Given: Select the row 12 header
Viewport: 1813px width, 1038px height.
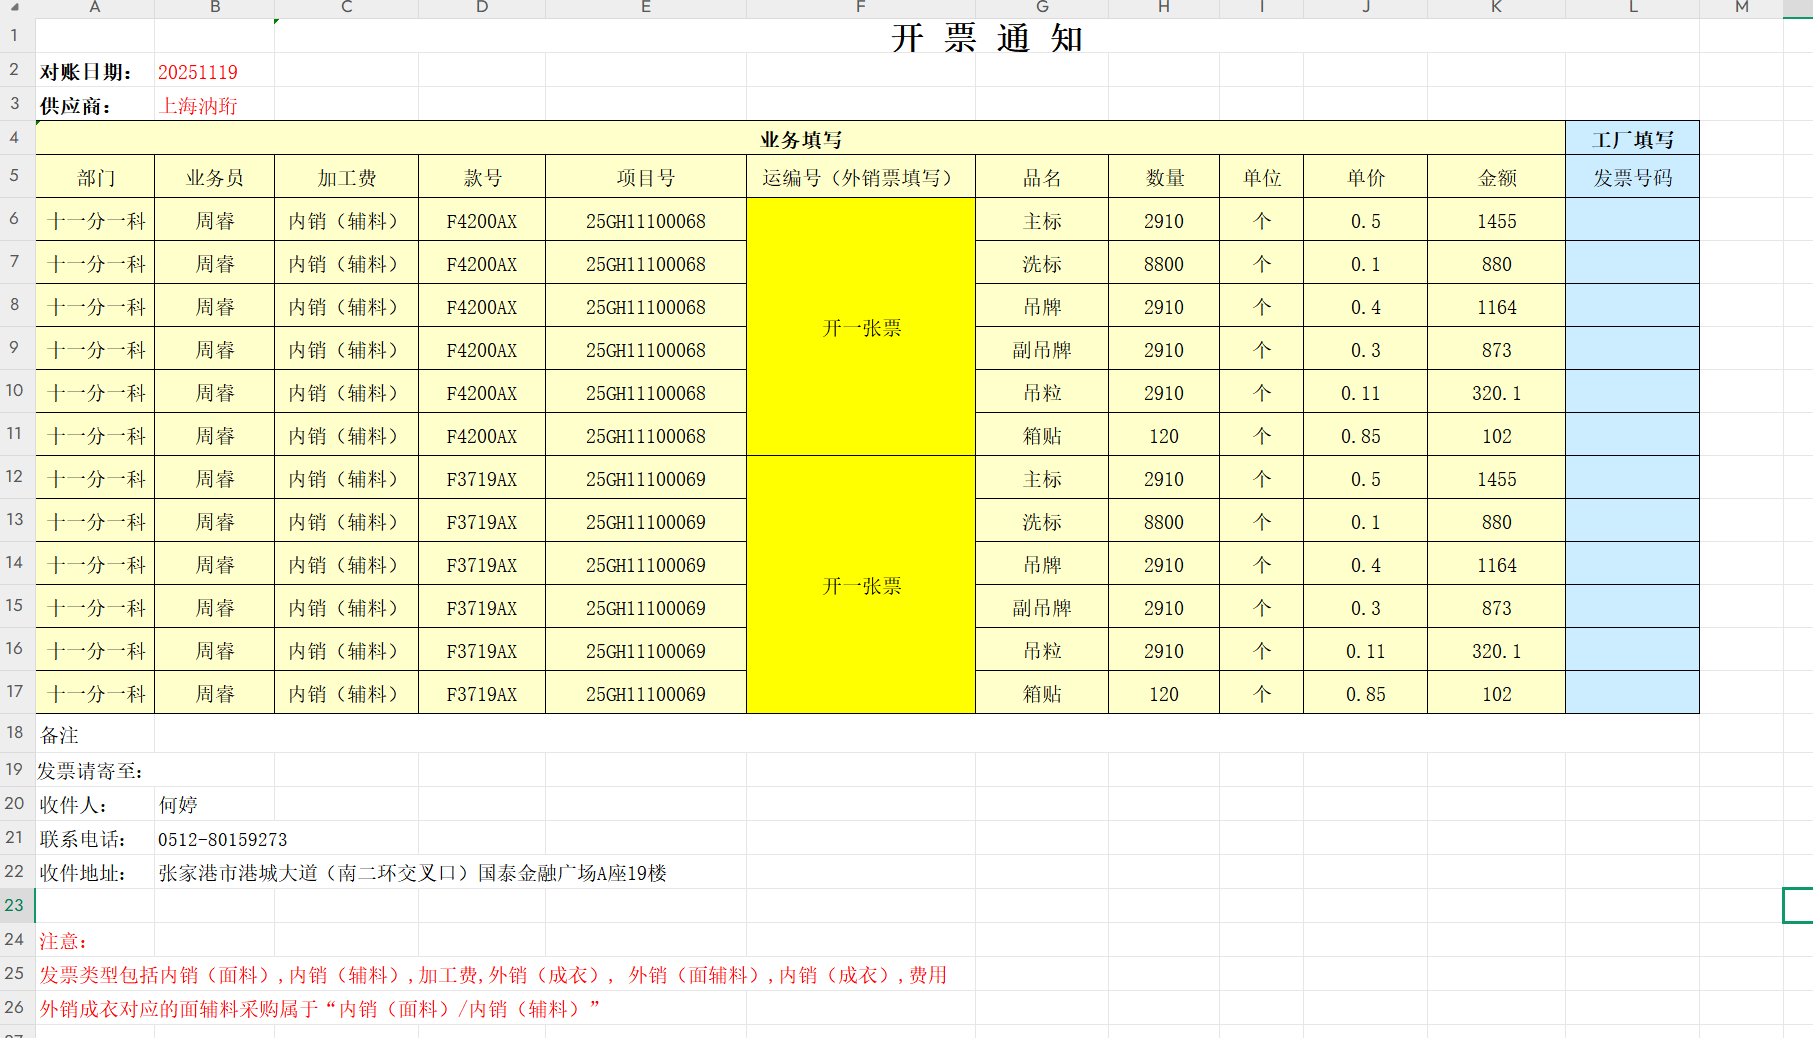Looking at the screenshot, I should point(15,477).
